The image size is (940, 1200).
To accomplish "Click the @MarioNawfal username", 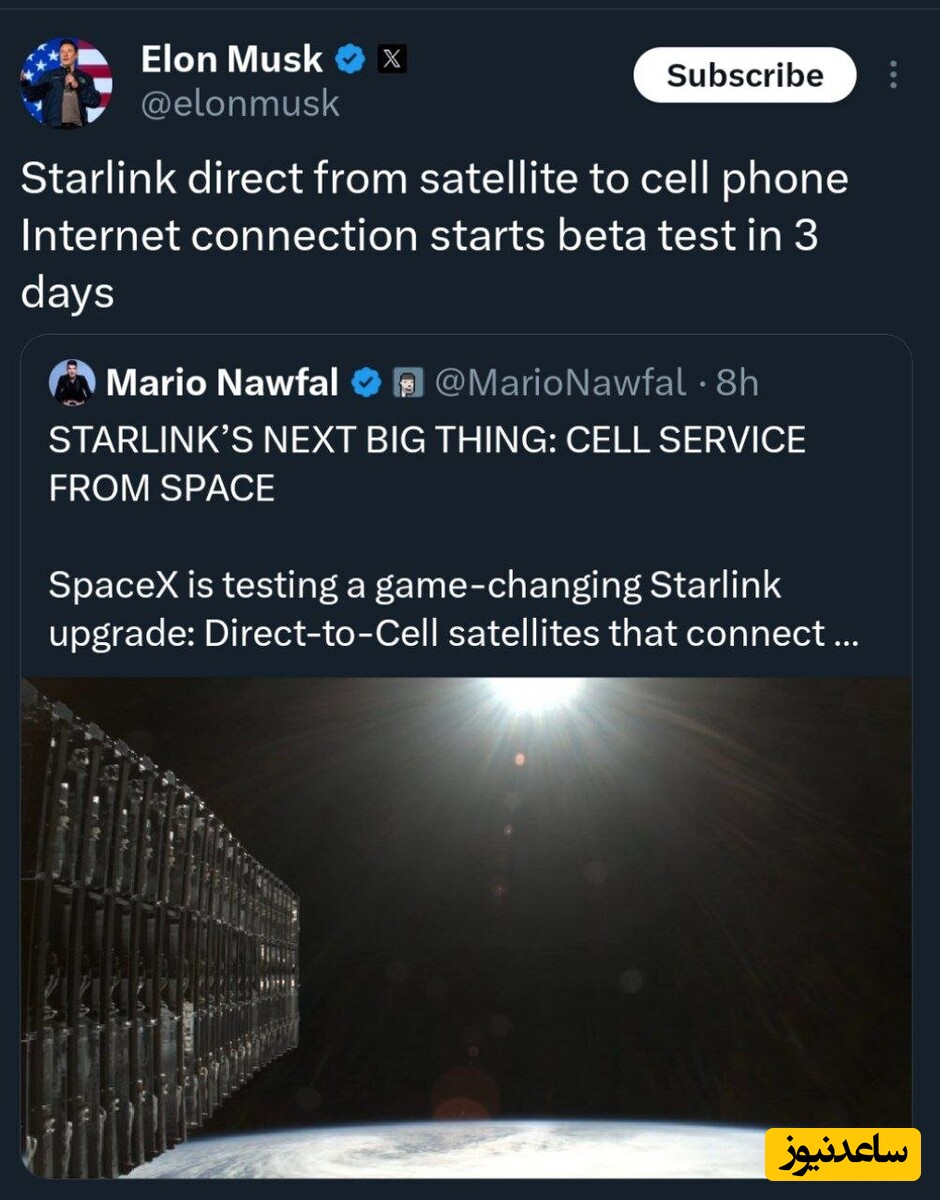I will 556,381.
